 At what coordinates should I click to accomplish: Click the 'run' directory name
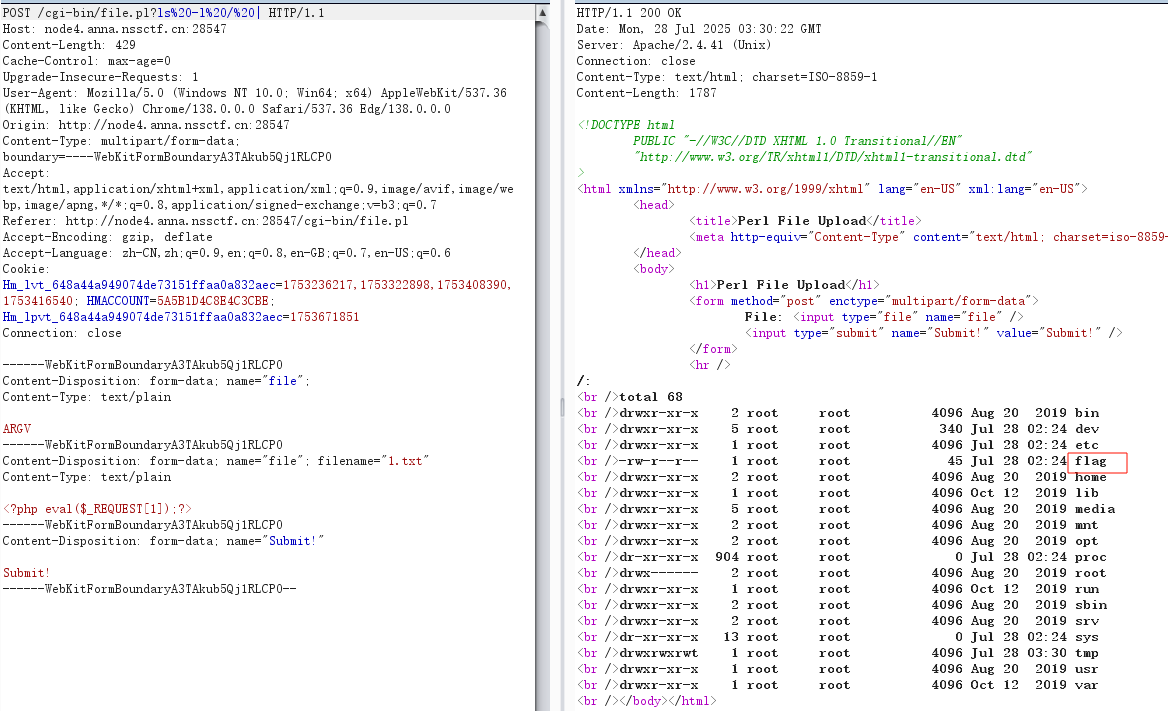pos(1087,589)
